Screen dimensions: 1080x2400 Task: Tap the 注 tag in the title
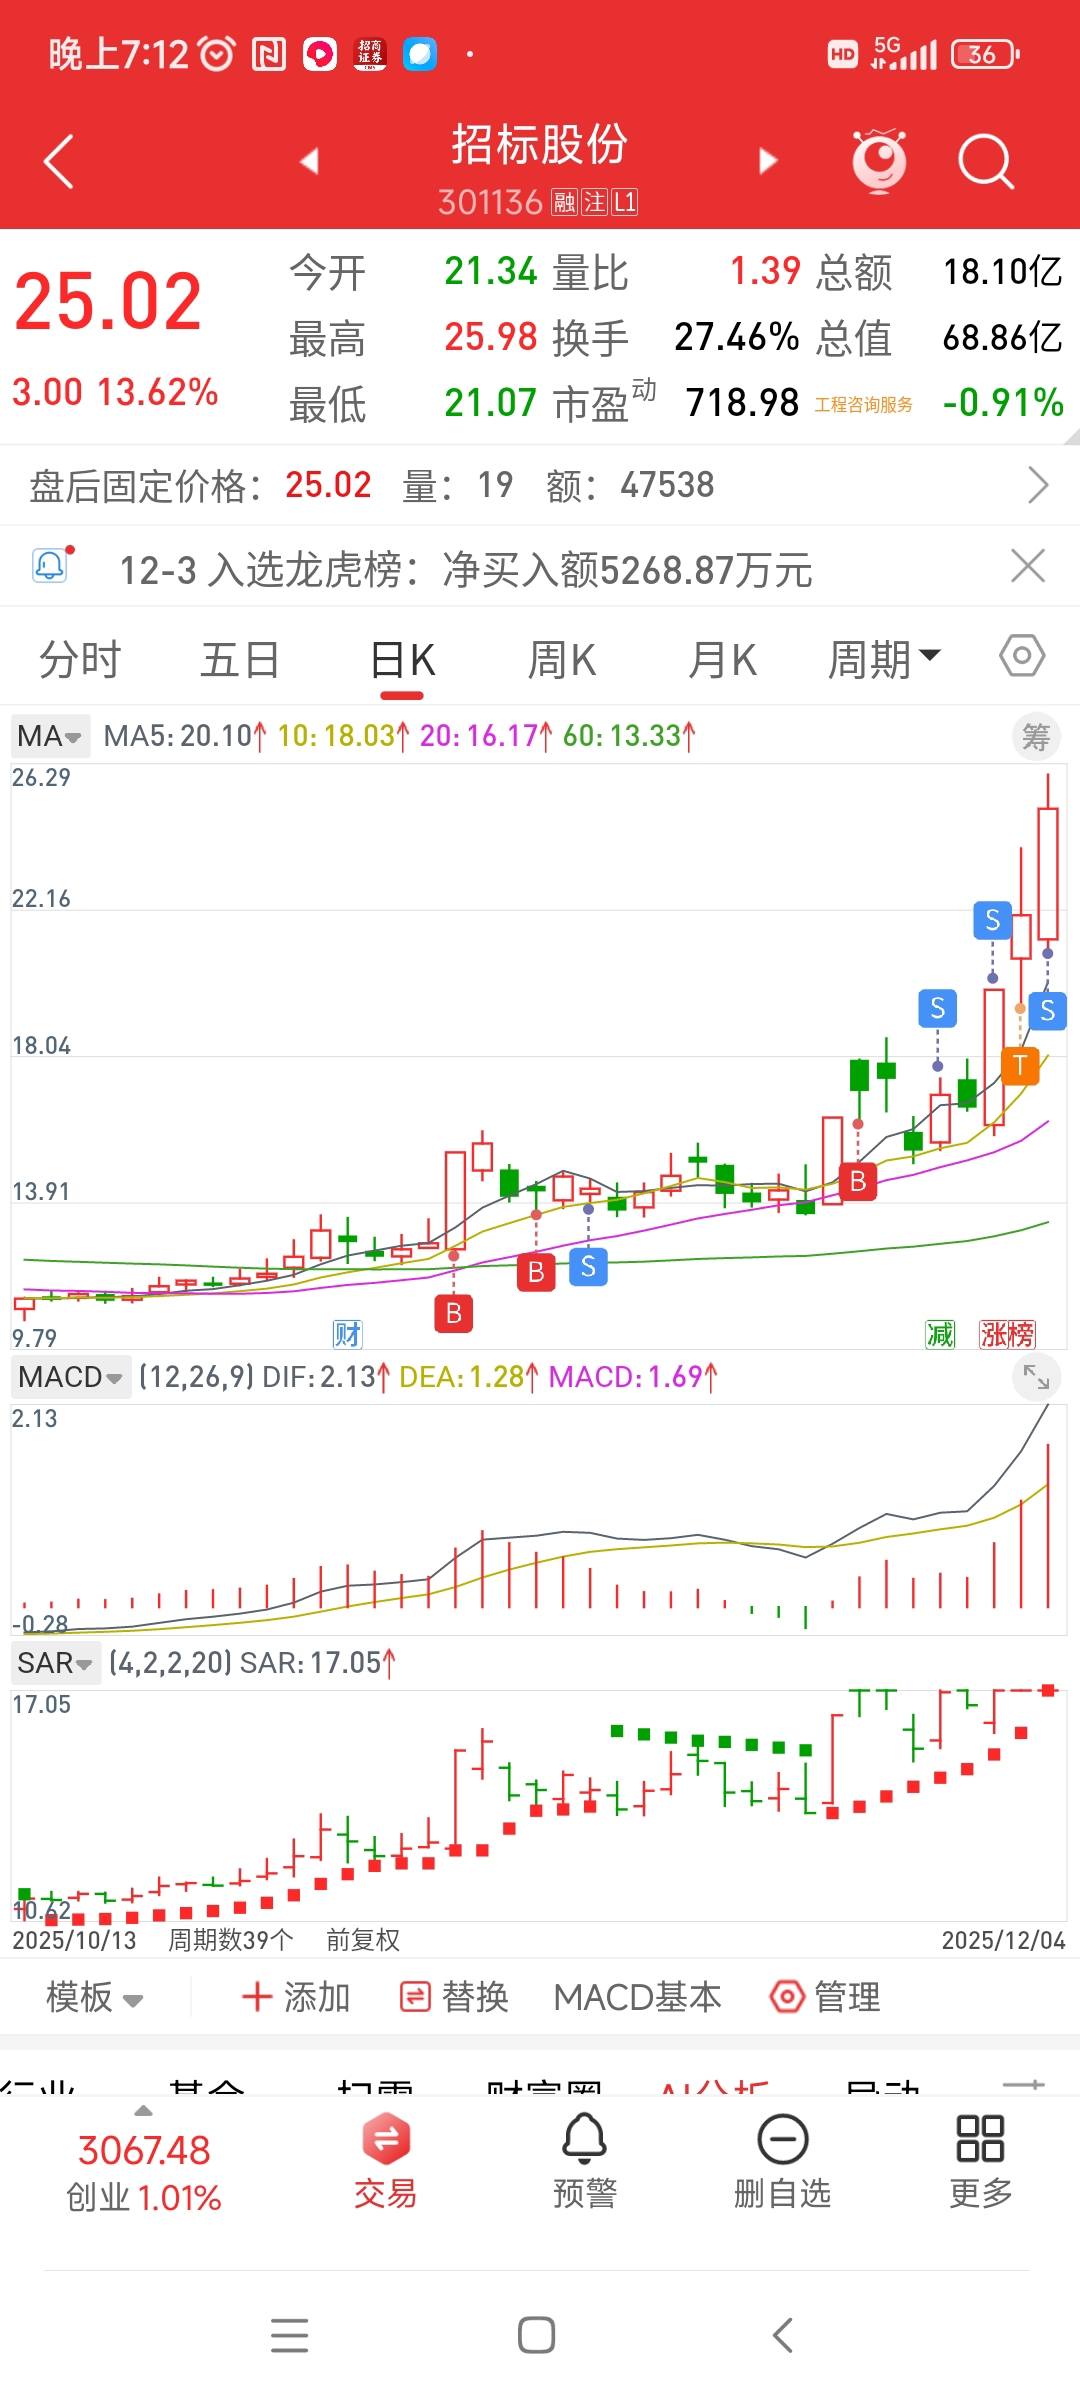[595, 203]
